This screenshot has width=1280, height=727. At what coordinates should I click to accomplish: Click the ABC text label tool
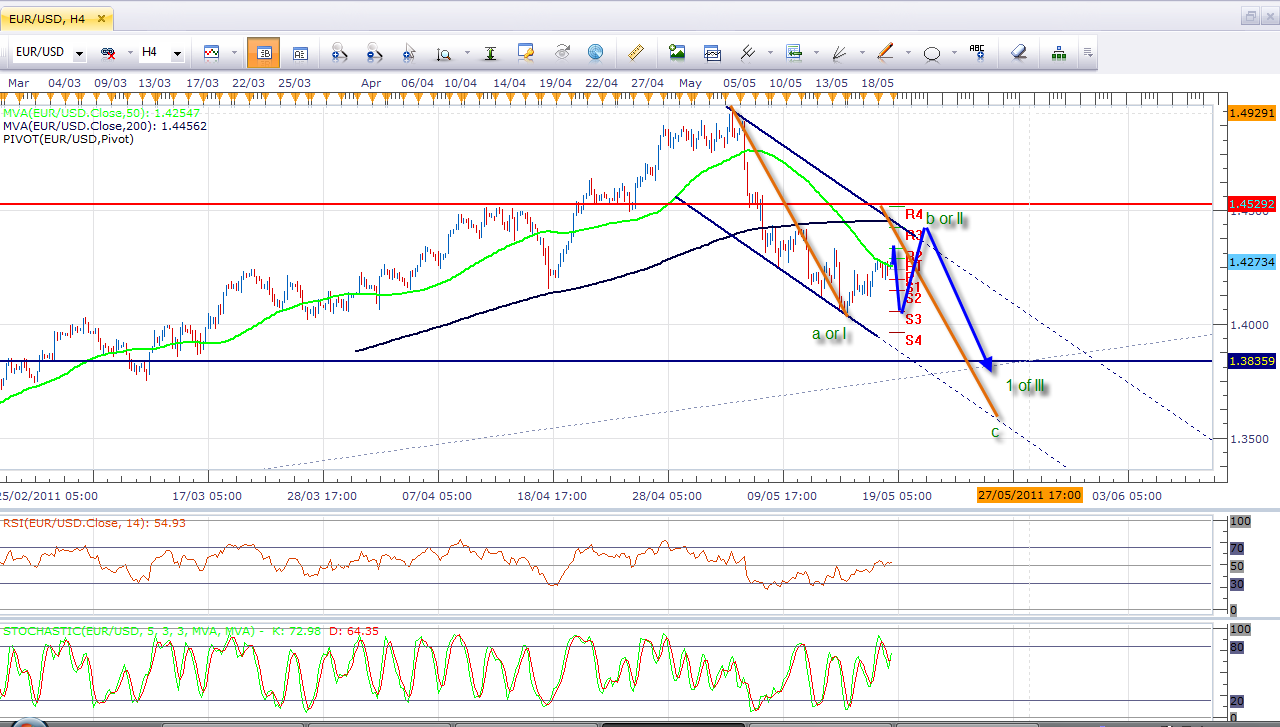click(977, 52)
